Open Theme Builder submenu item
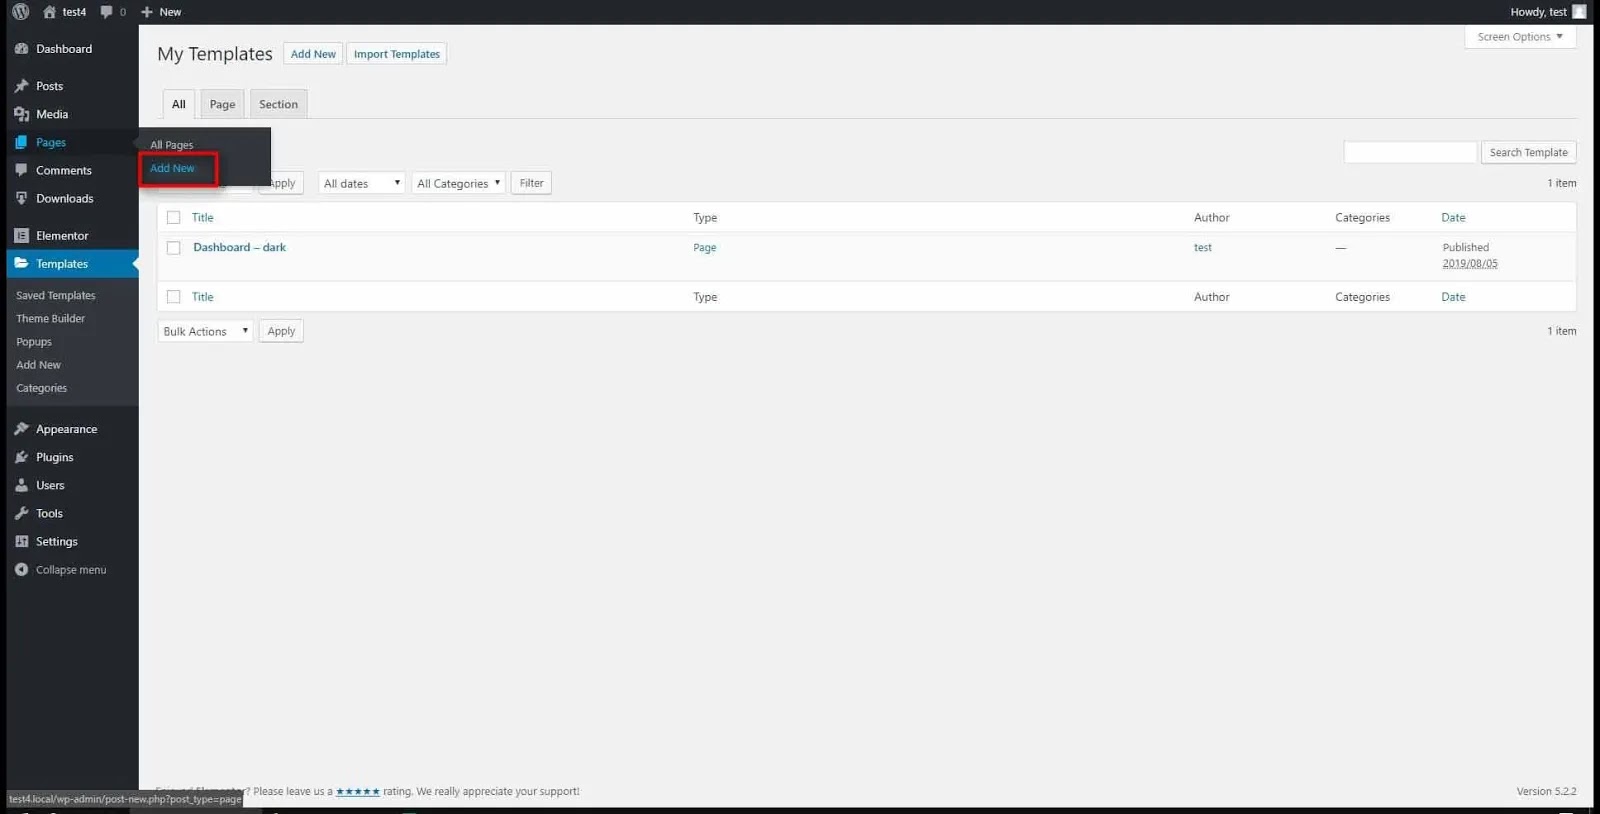The width and height of the screenshot is (1600, 814). [x=50, y=318]
